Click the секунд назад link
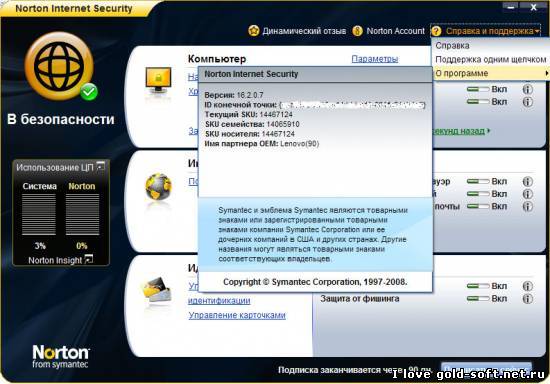Screen dimensions: 550x384 coord(459,131)
